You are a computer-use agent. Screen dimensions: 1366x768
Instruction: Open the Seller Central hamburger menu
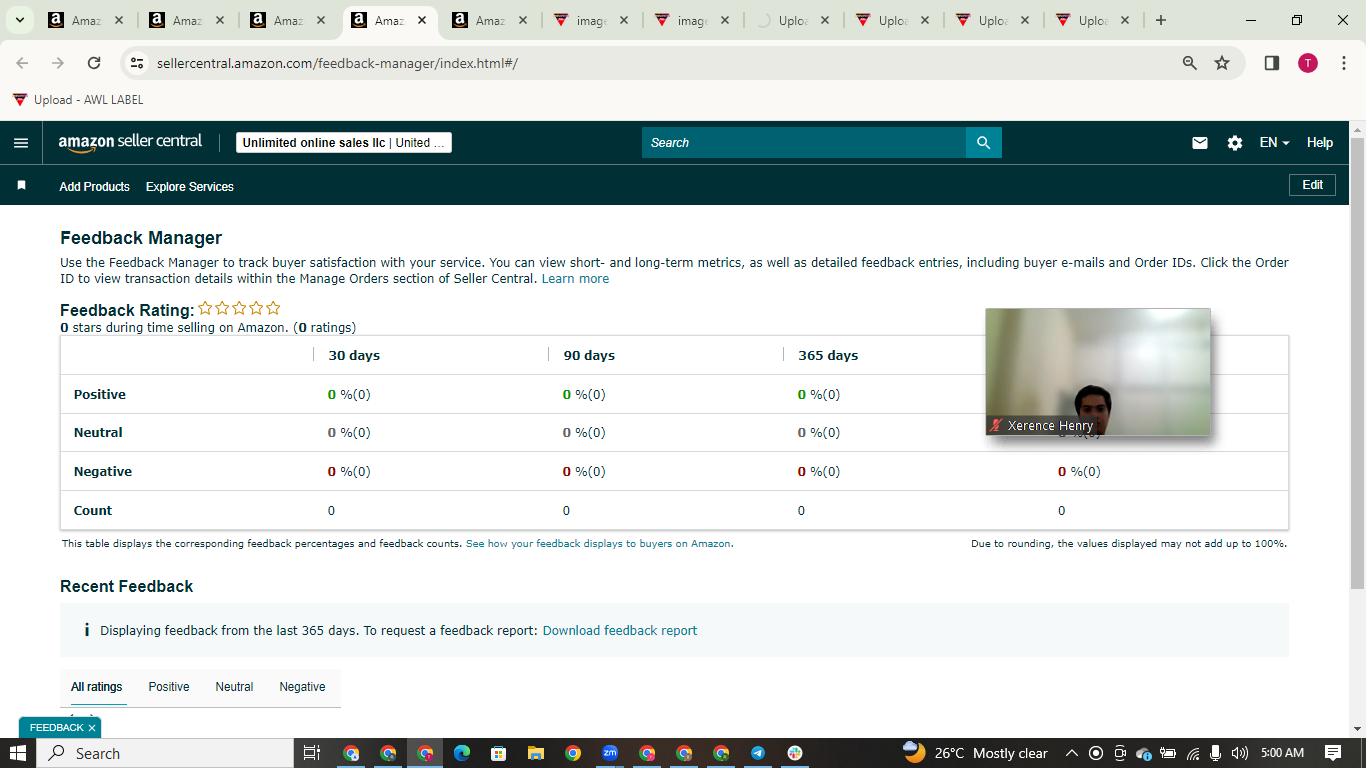(x=21, y=143)
